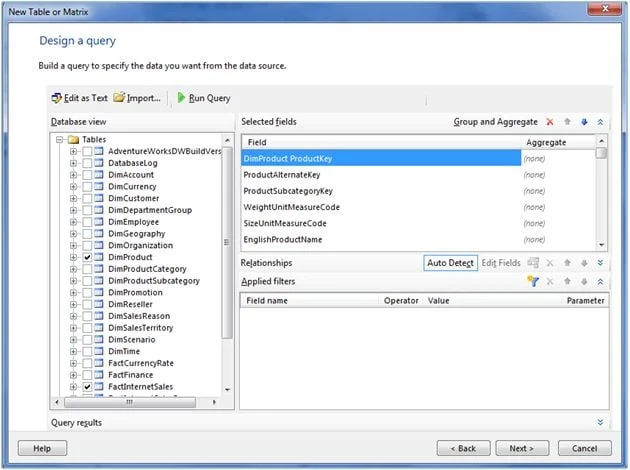Viewport: 630px width, 470px height.
Task: Move relationship down arrow icon
Action: coord(584,263)
